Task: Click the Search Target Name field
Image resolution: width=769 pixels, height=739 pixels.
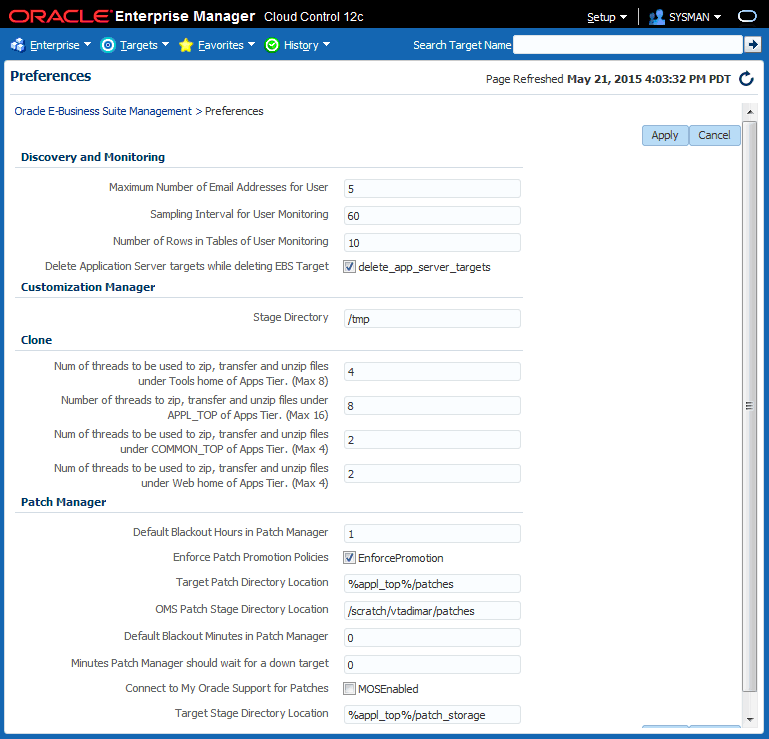Action: 628,45
